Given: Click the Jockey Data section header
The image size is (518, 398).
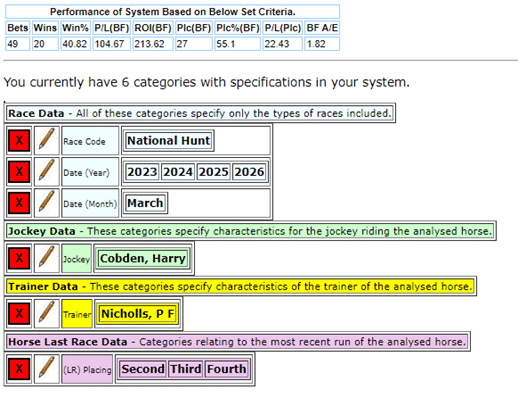Looking at the screenshot, I should click(x=250, y=231).
